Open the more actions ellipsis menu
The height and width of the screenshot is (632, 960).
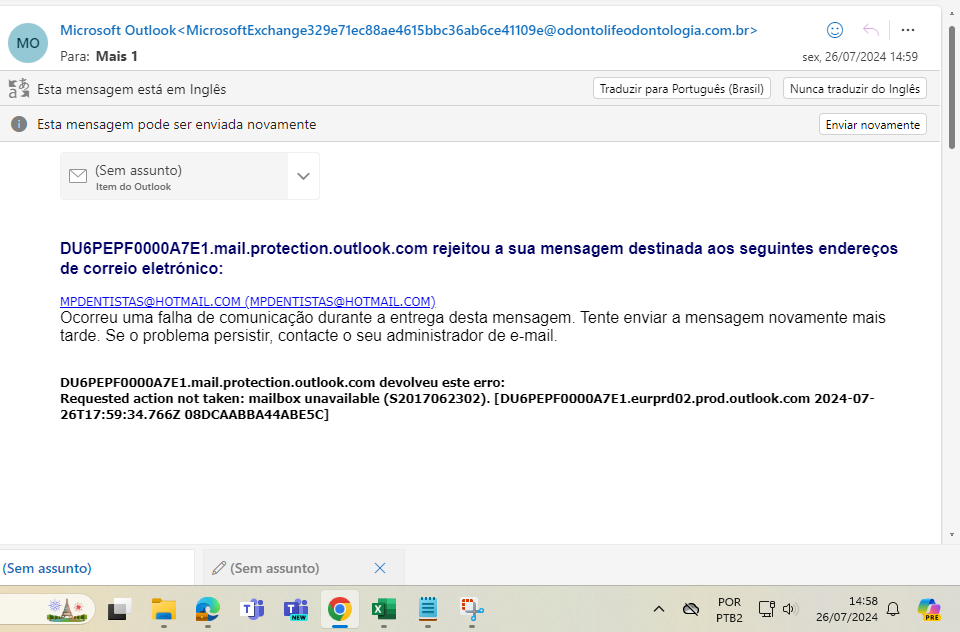pos(908,30)
